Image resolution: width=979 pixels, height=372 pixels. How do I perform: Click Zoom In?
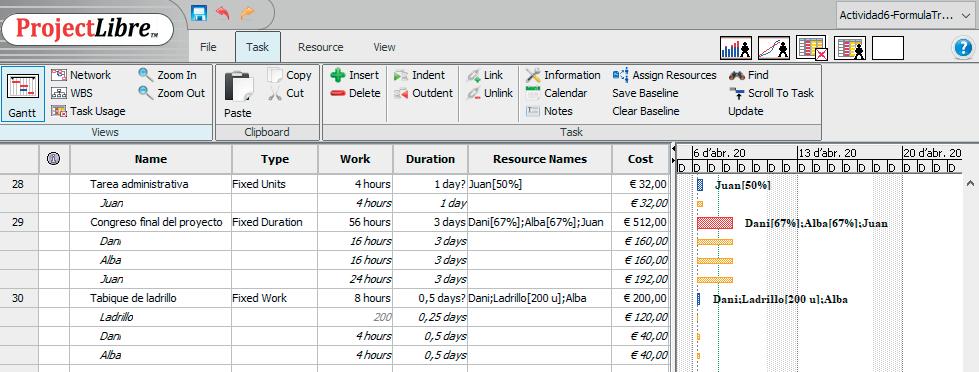pyautogui.click(x=167, y=75)
